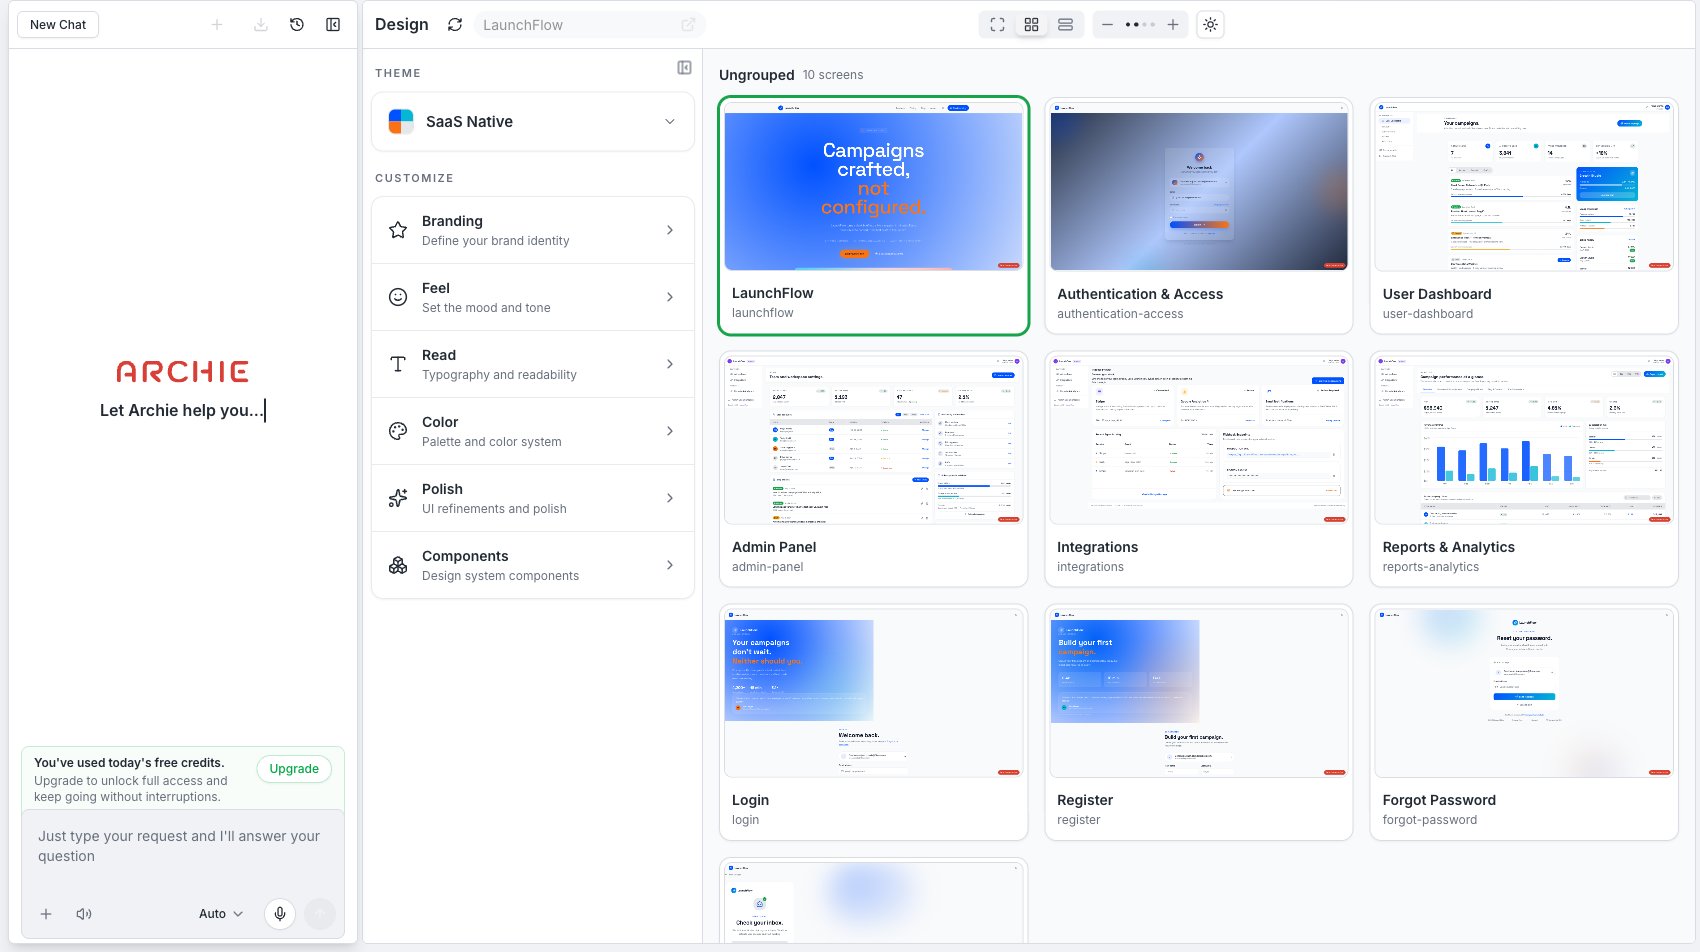Add attachment with plus icon in chat box
This screenshot has height=952, width=1700.
click(x=46, y=914)
